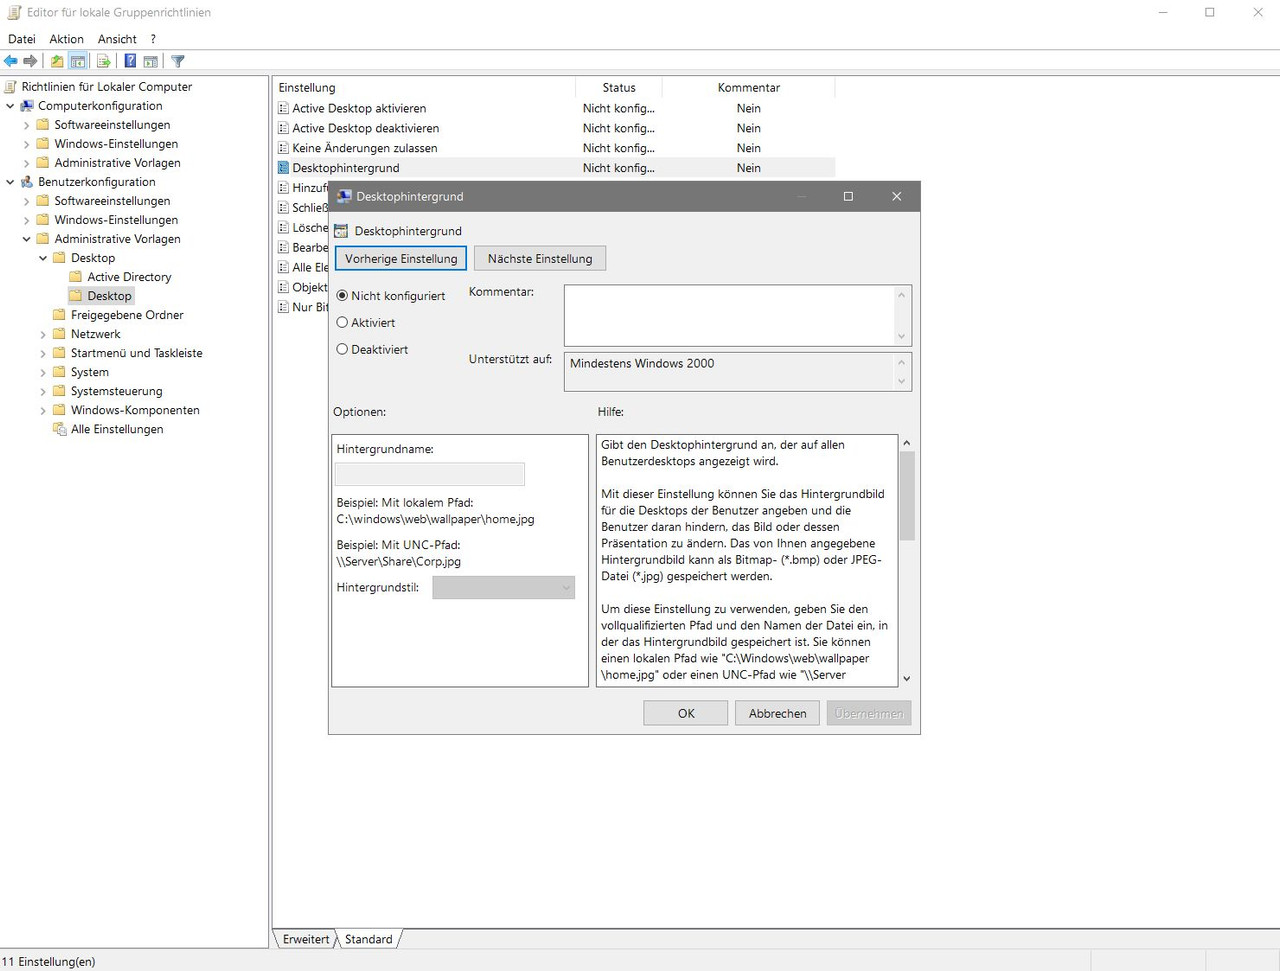Click the policy icon of the Nur Bit... row
This screenshot has height=971, width=1280.
tap(284, 308)
